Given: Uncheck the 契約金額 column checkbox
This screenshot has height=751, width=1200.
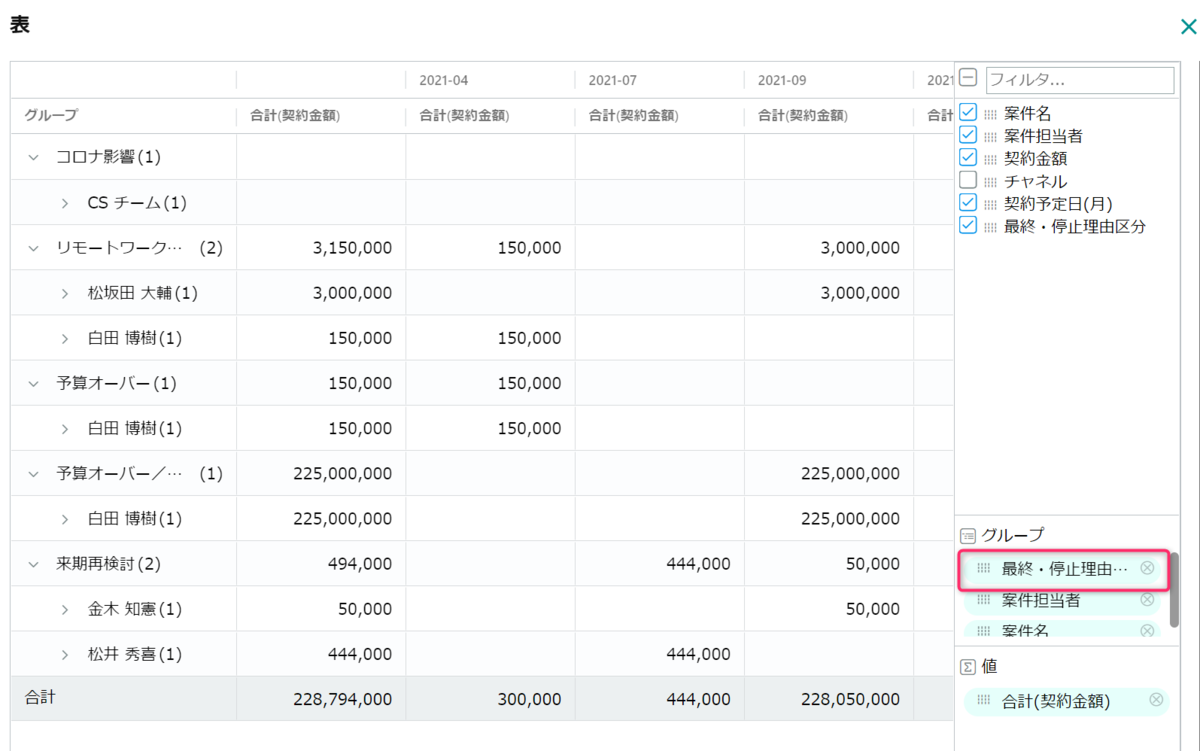Looking at the screenshot, I should pos(968,158).
